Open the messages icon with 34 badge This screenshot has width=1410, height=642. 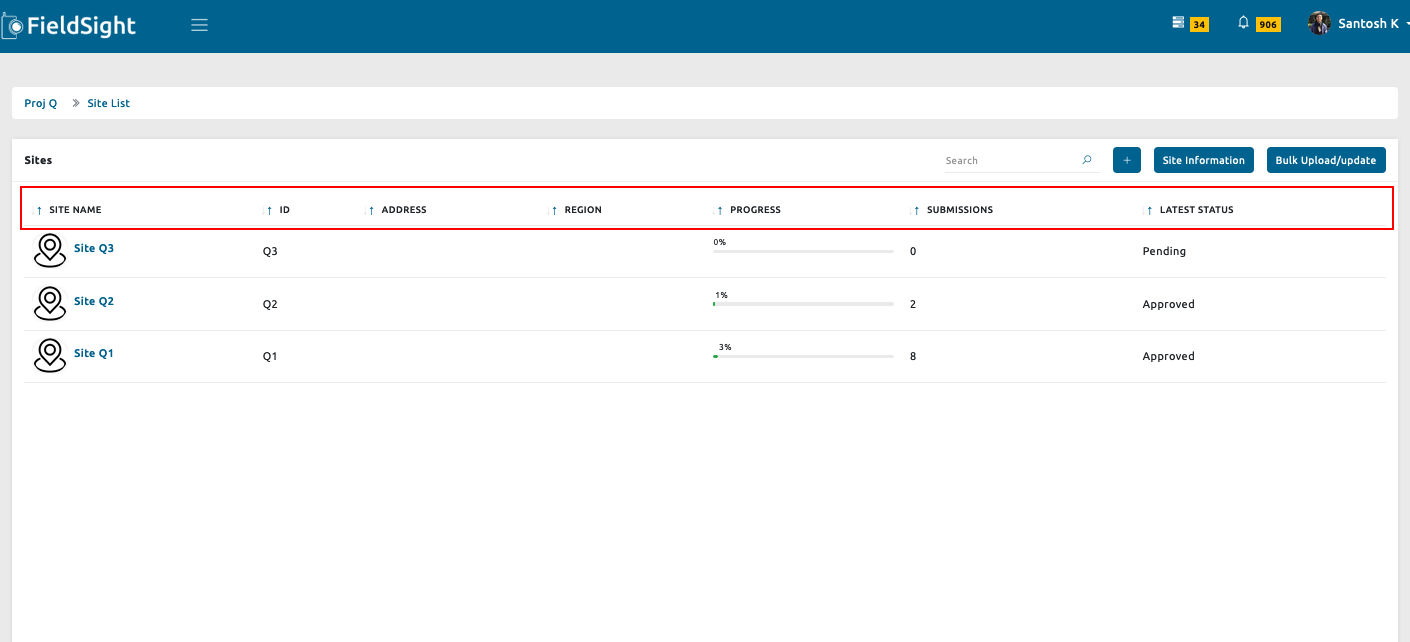[1180, 21]
